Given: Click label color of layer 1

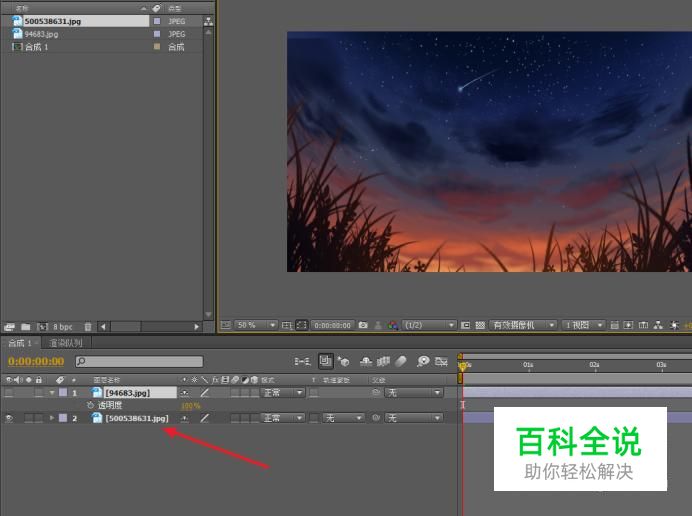Looking at the screenshot, I should tap(63, 392).
